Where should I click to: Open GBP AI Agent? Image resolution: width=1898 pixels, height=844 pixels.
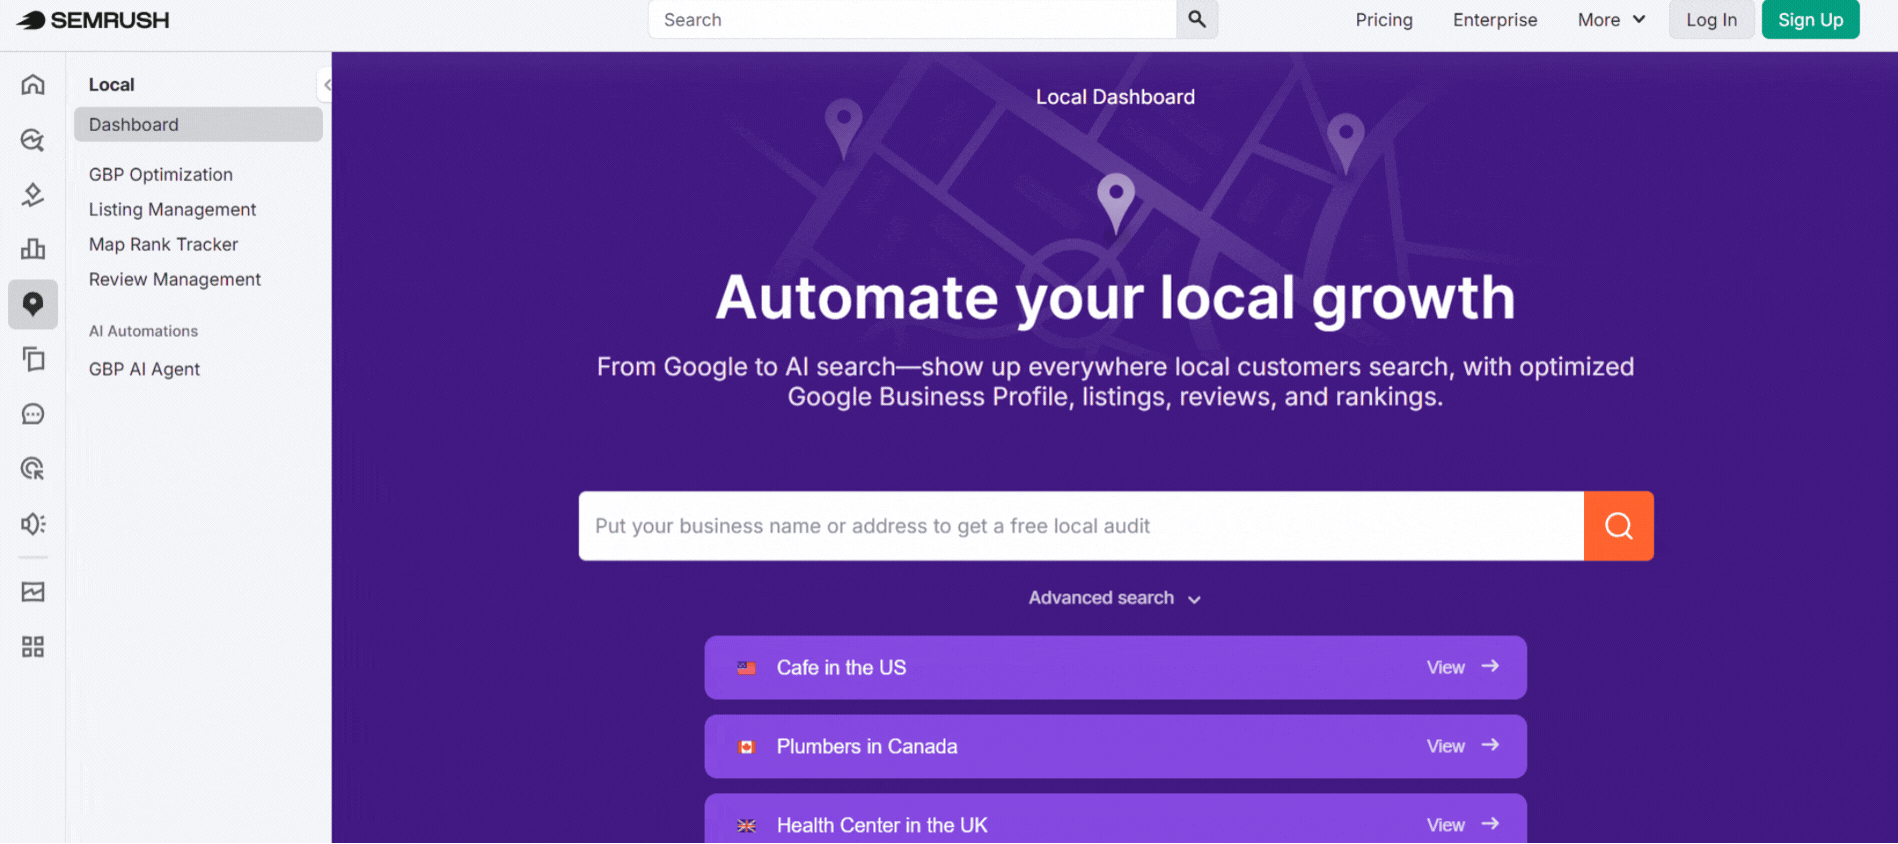click(144, 369)
